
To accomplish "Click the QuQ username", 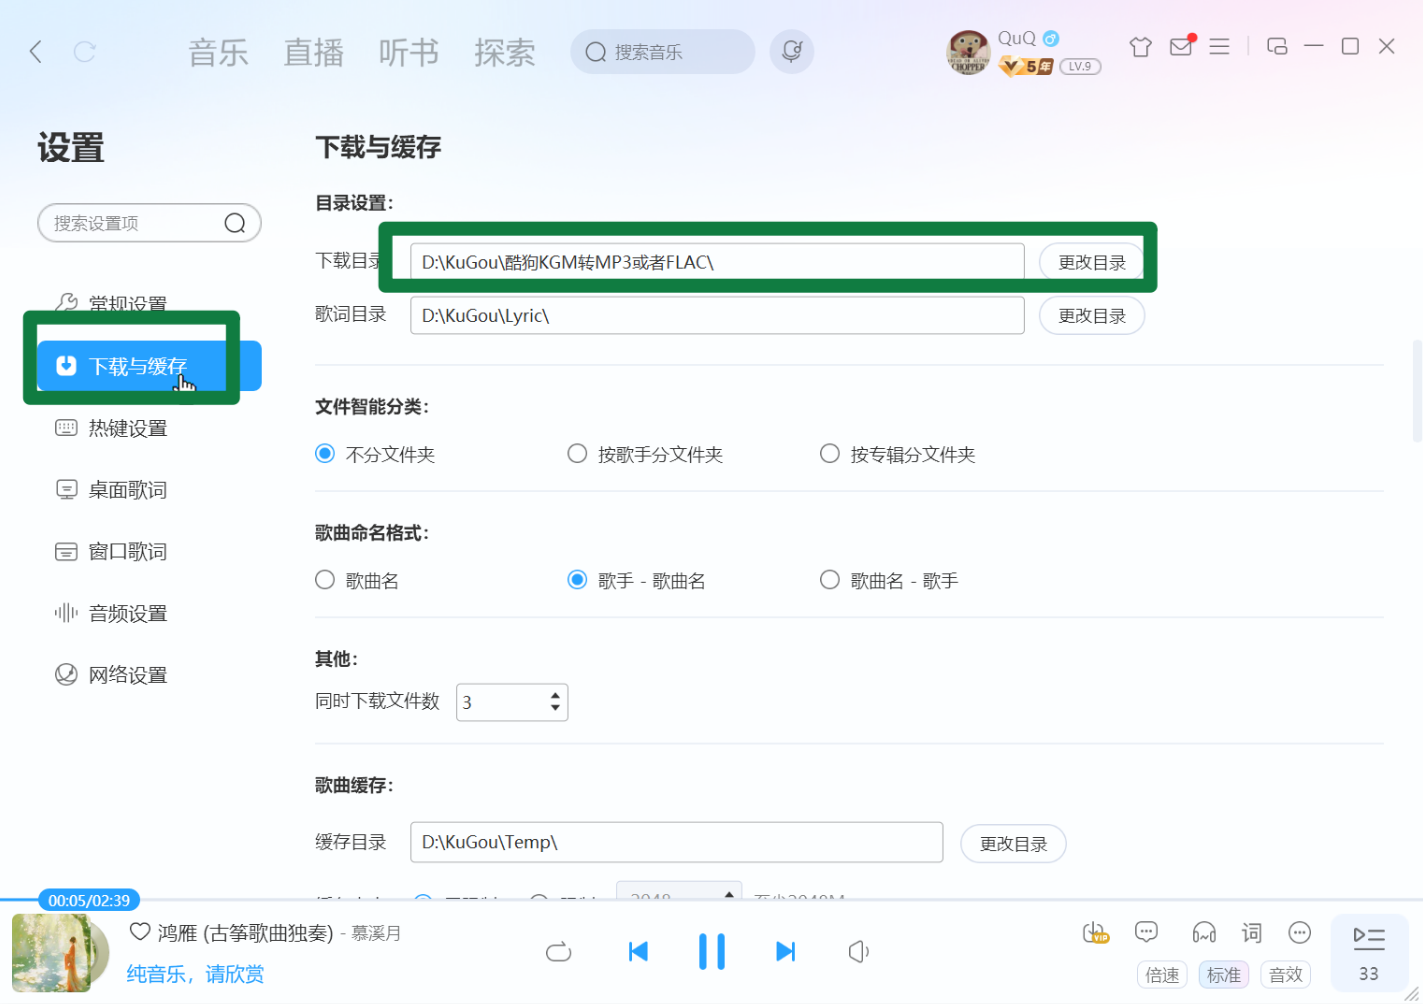I will (x=1017, y=38).
